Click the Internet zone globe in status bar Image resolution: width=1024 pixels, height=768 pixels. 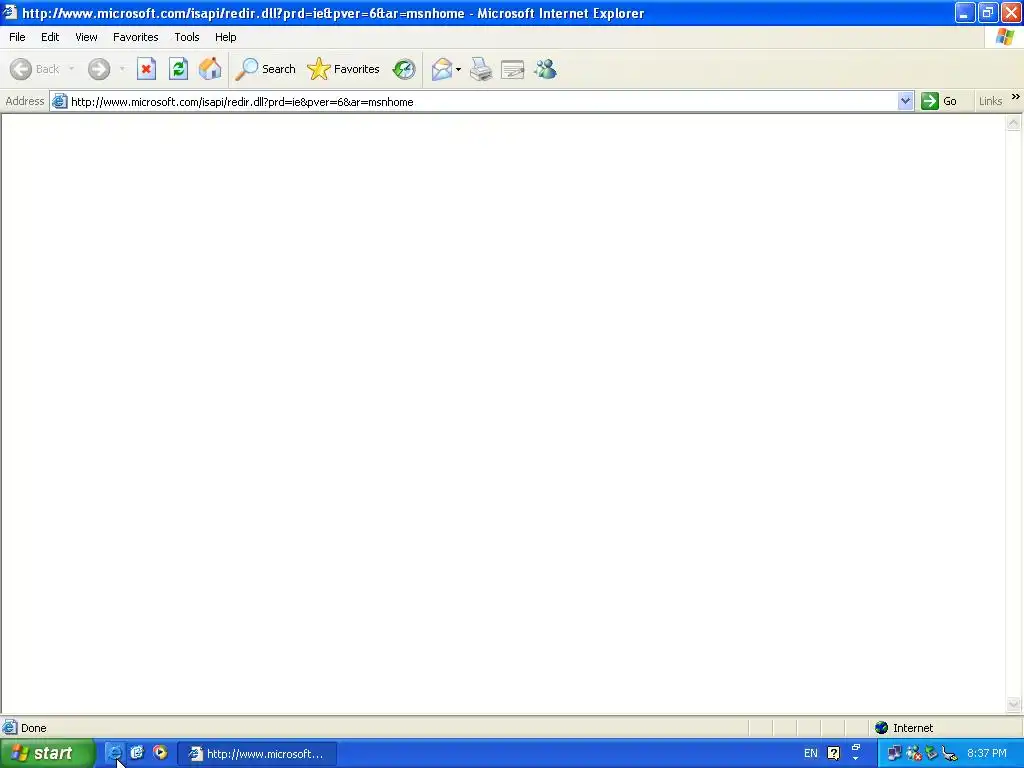(x=882, y=728)
